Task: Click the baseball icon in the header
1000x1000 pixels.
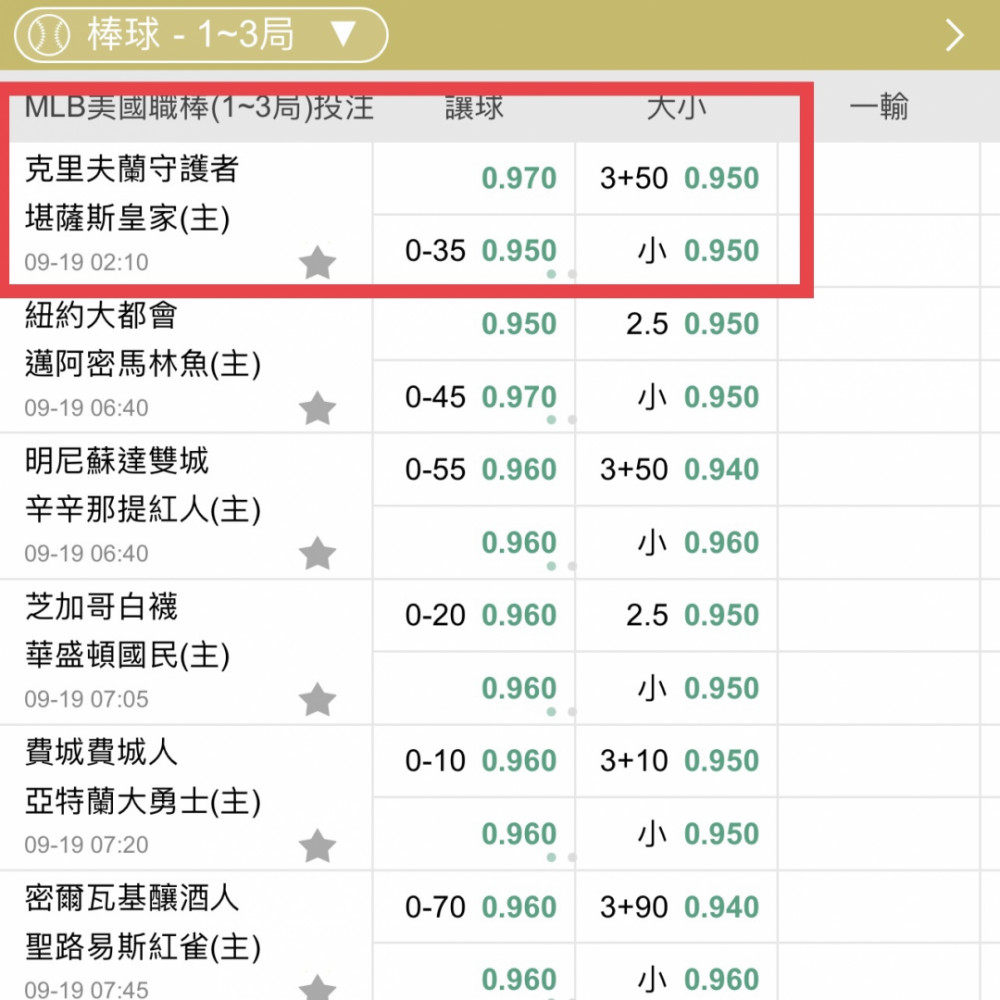Action: (x=48, y=34)
